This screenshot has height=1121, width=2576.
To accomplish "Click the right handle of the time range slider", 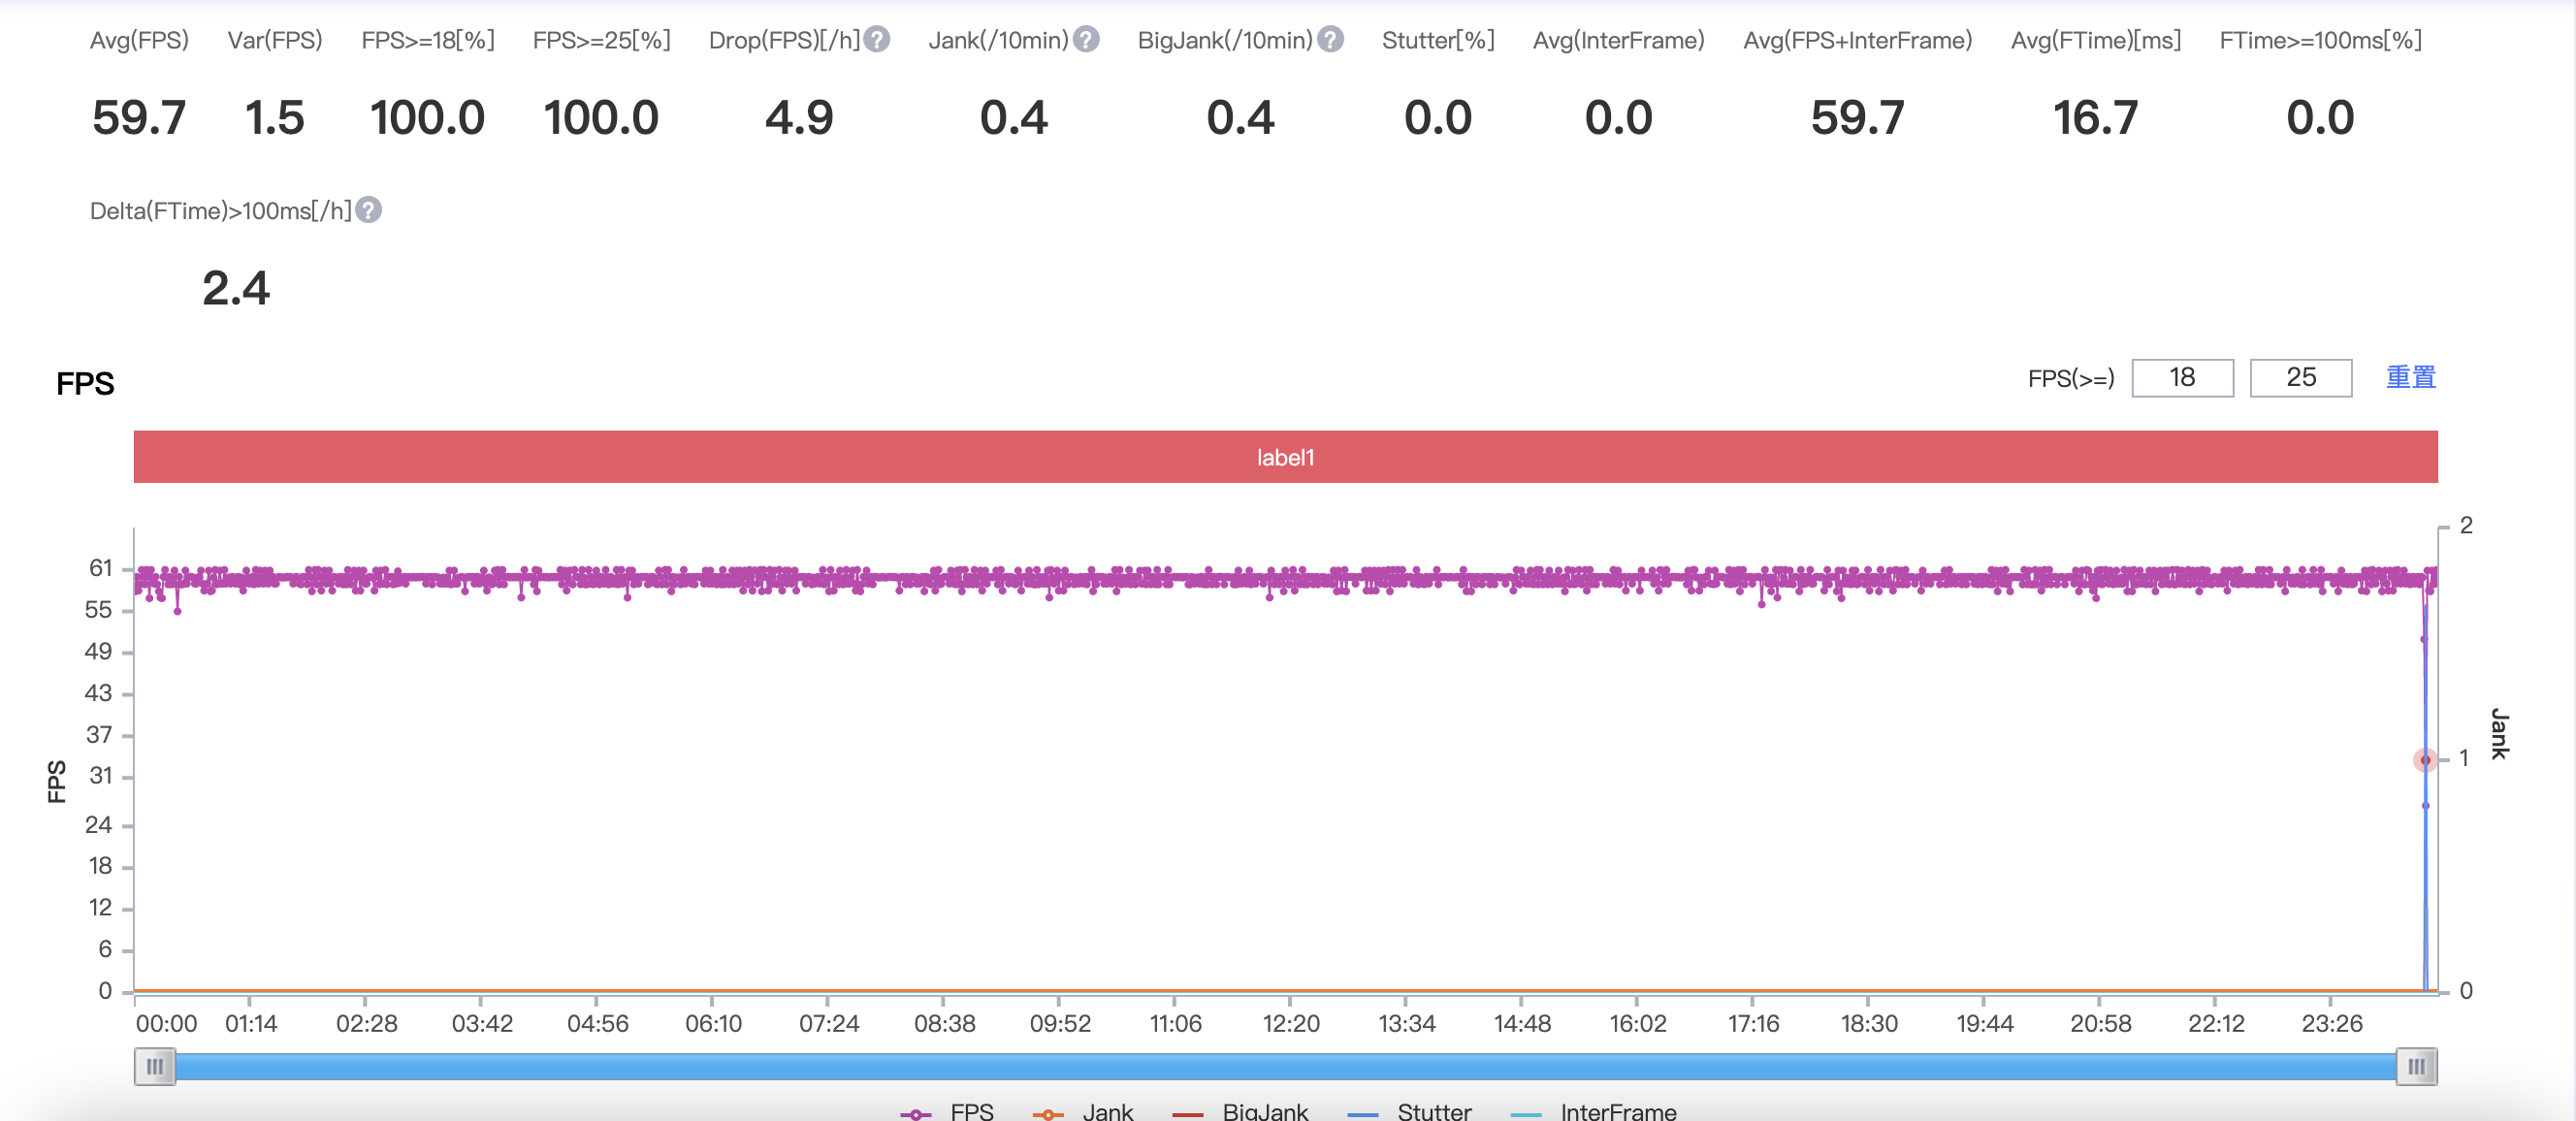I will tap(2416, 1067).
